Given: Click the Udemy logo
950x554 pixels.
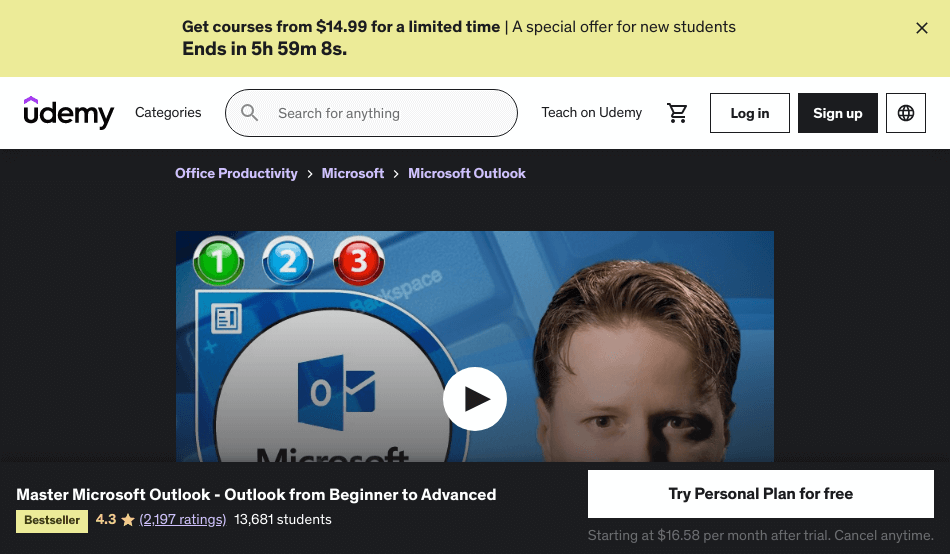Looking at the screenshot, I should coord(68,113).
